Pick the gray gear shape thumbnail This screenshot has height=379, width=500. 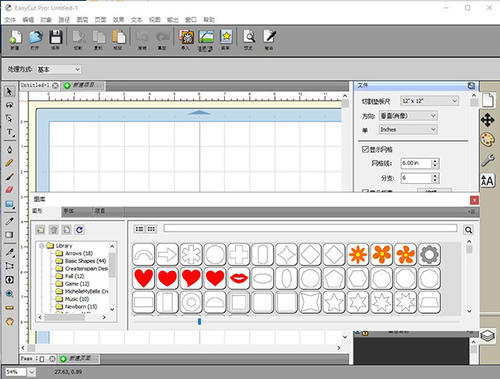(x=429, y=254)
